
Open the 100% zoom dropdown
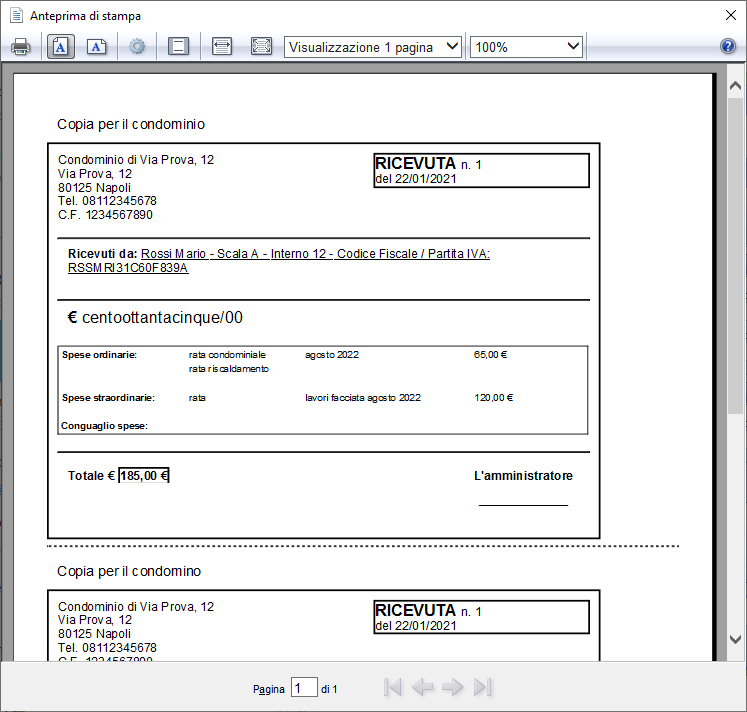click(526, 47)
